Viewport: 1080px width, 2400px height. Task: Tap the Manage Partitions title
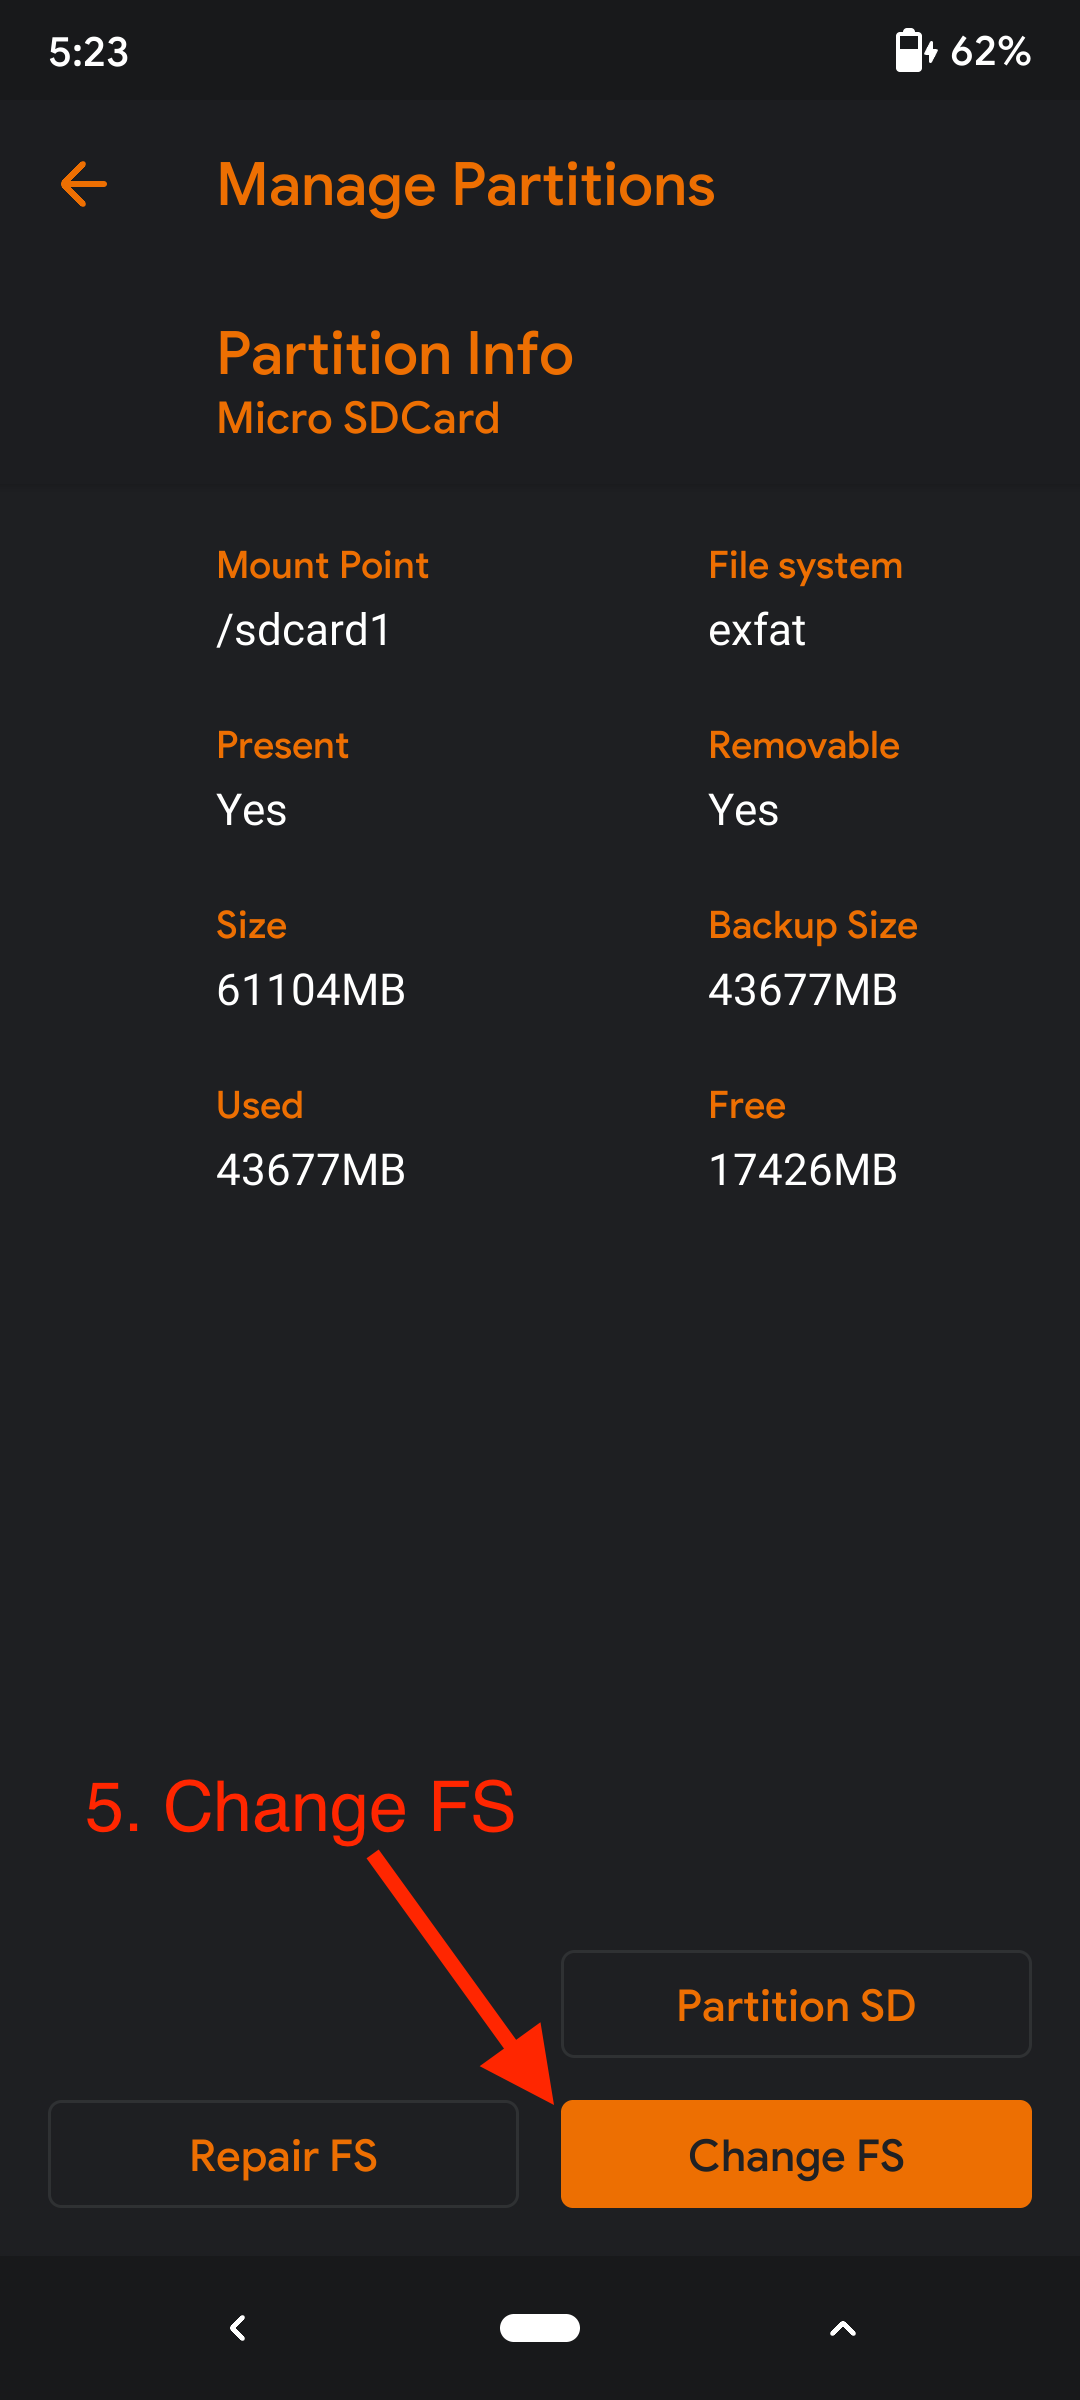[466, 185]
